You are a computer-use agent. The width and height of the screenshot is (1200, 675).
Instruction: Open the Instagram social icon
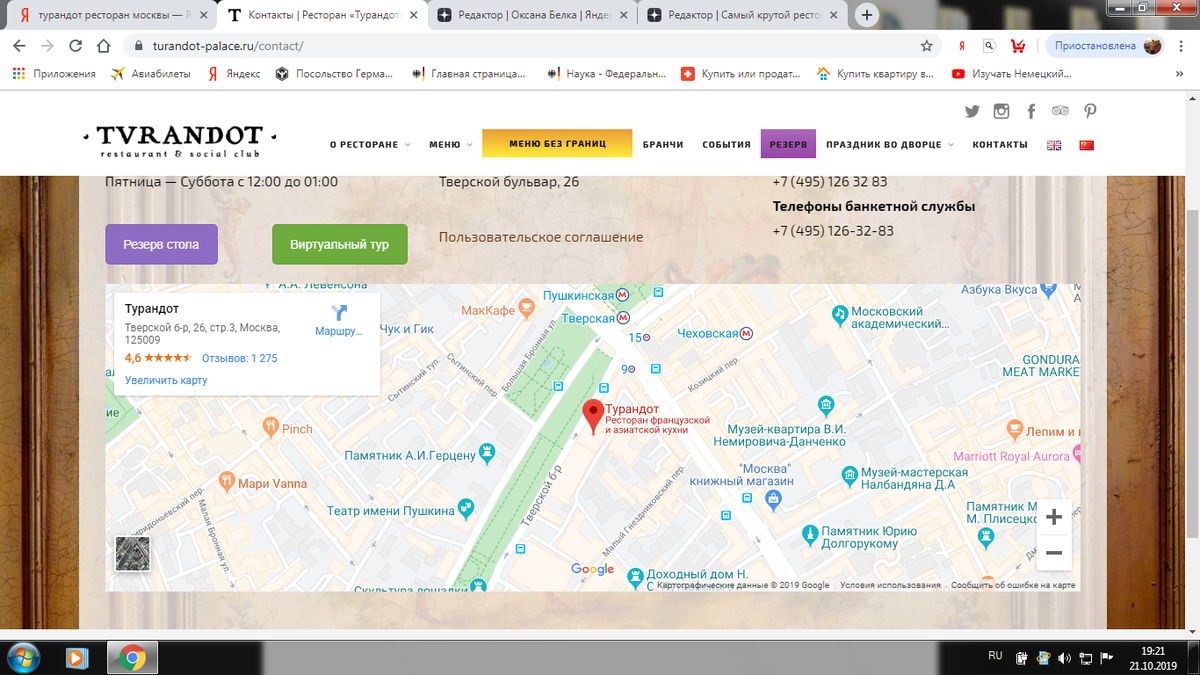pos(1001,111)
